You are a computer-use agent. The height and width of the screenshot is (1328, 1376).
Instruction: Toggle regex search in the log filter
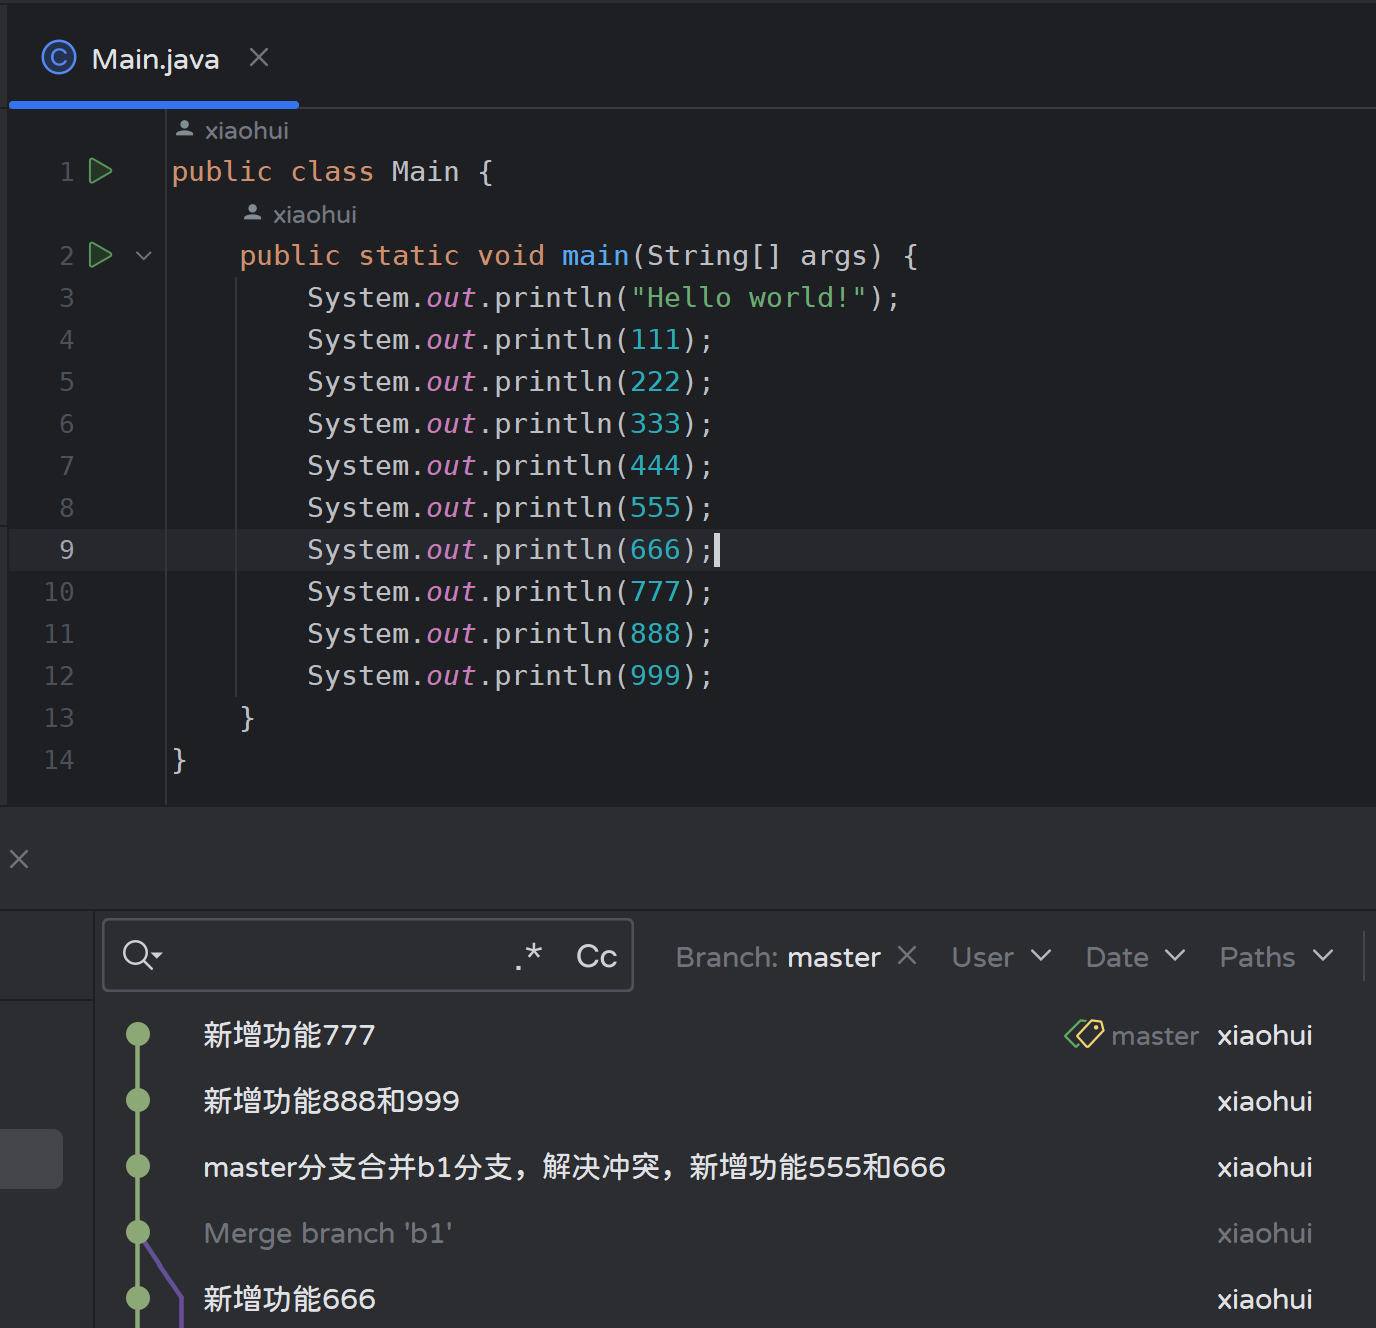529,956
